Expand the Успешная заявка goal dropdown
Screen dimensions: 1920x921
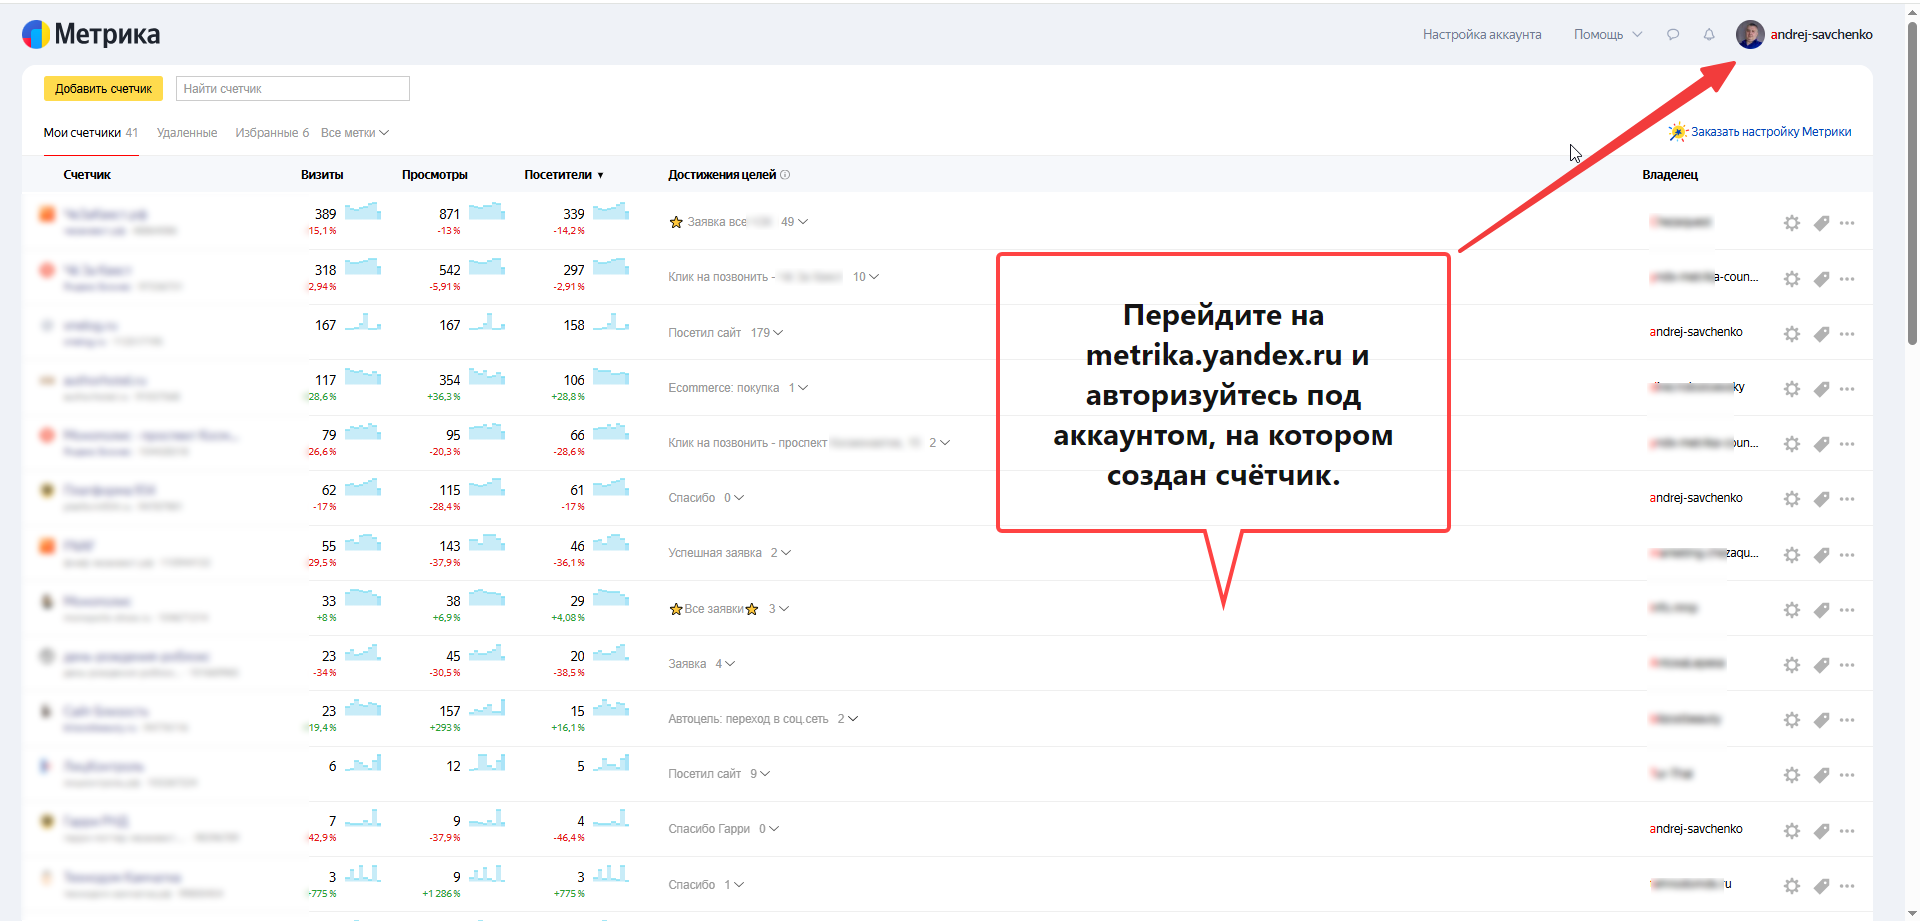click(781, 553)
